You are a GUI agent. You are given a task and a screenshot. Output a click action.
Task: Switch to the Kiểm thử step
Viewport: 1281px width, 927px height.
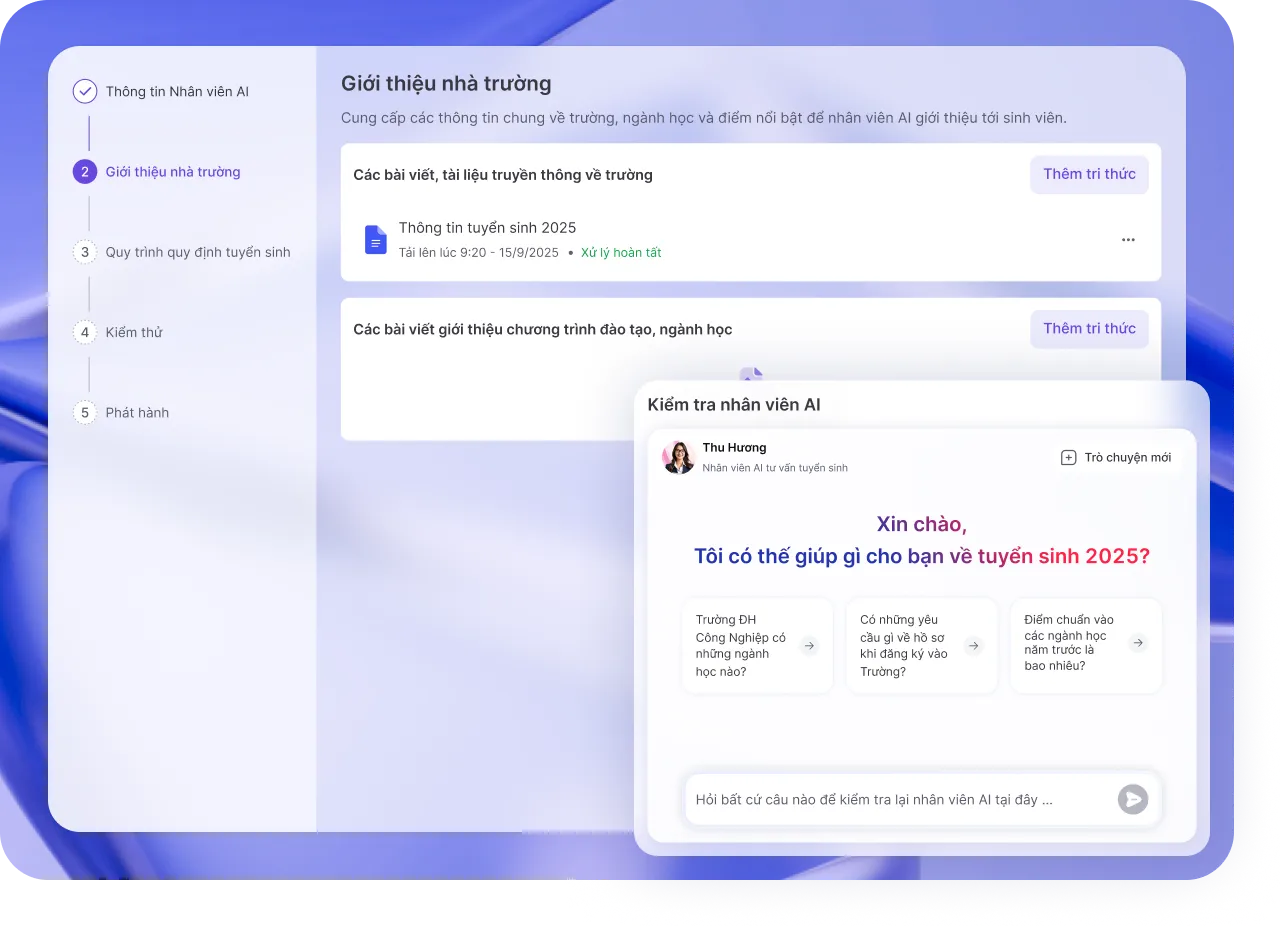[134, 332]
